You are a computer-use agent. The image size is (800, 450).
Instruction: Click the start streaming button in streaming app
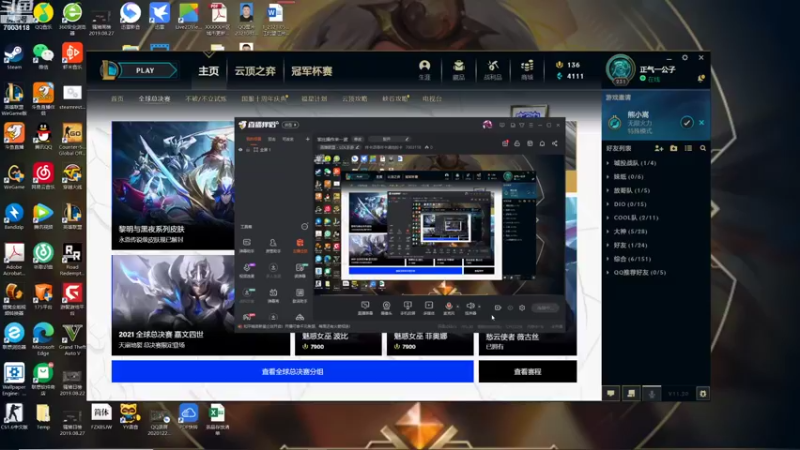coord(545,308)
